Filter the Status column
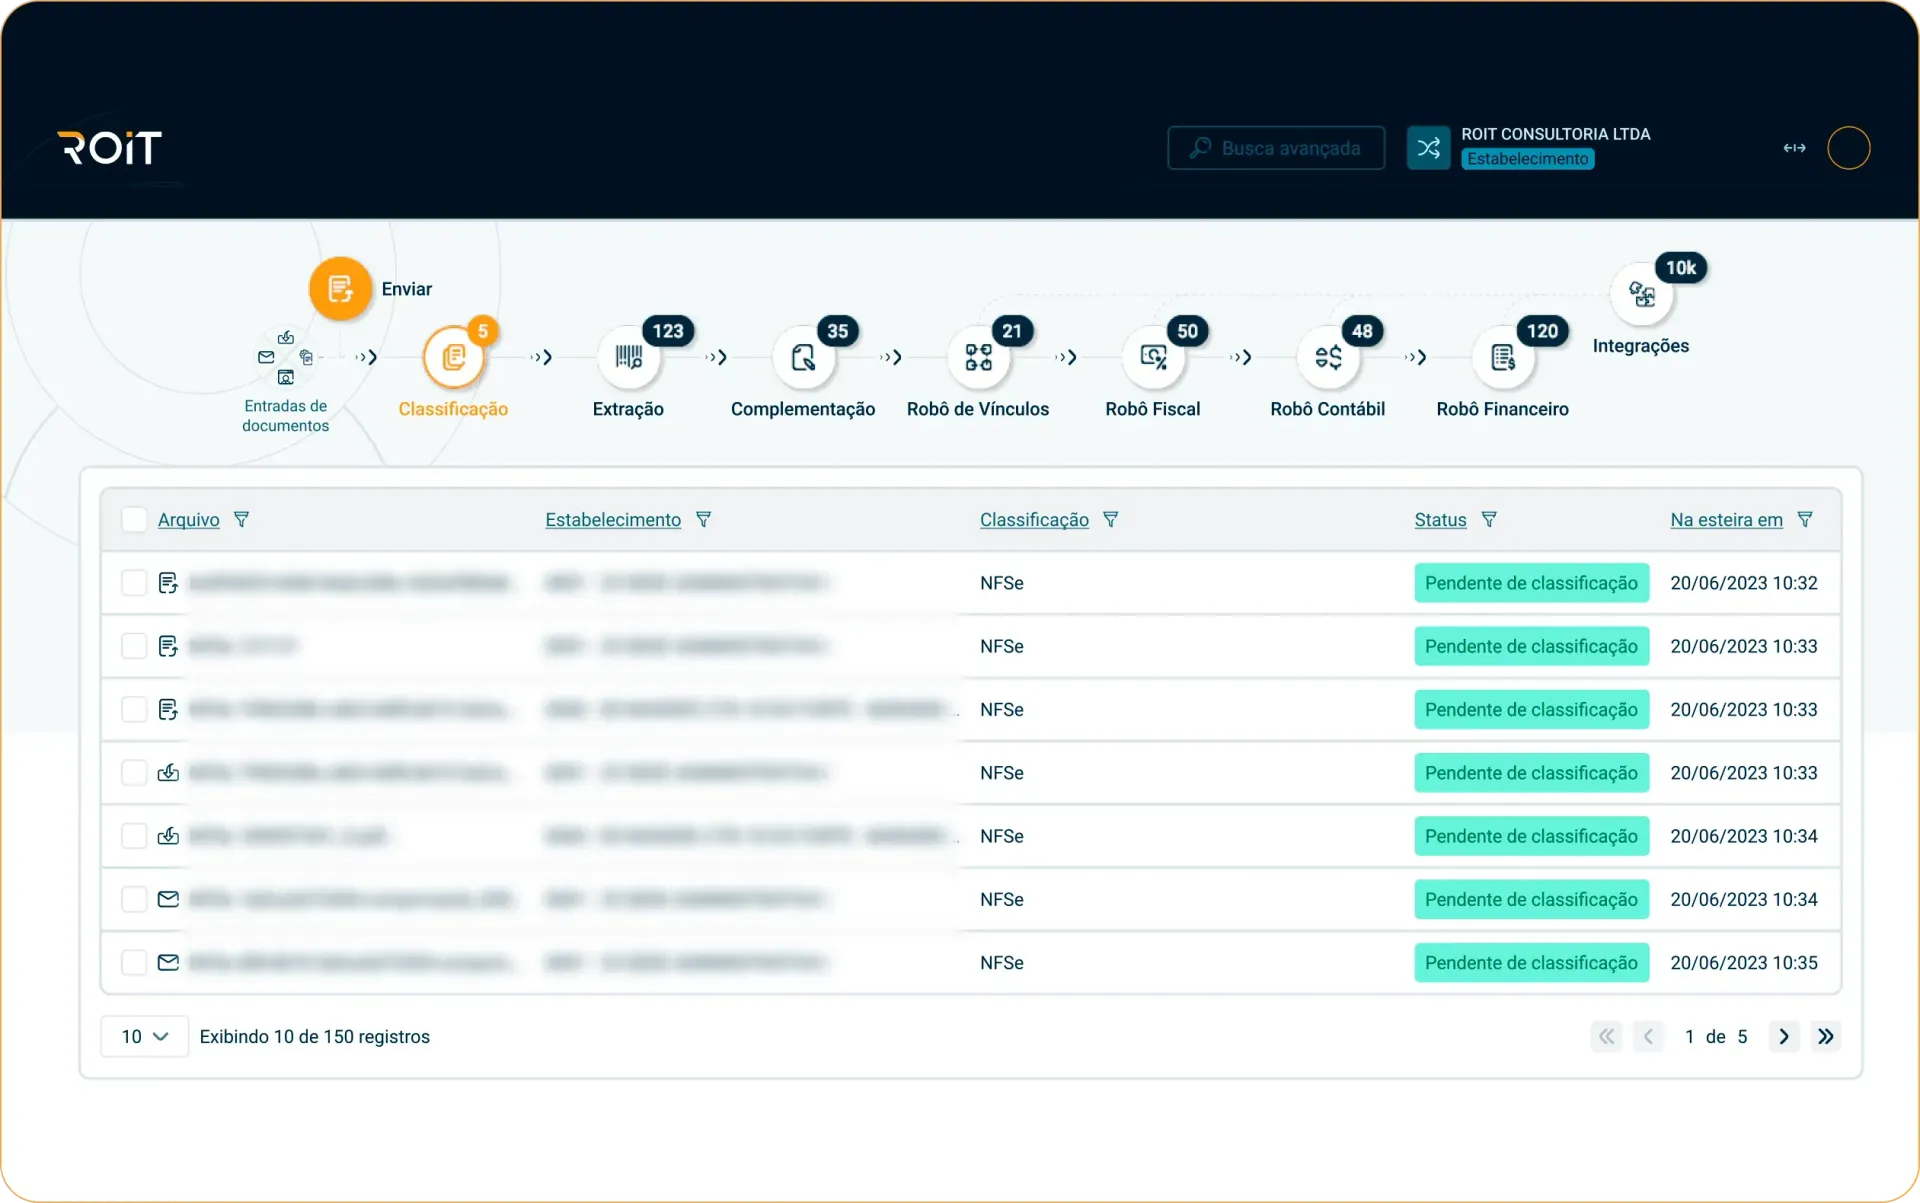Image resolution: width=1920 pixels, height=1203 pixels. (x=1489, y=519)
